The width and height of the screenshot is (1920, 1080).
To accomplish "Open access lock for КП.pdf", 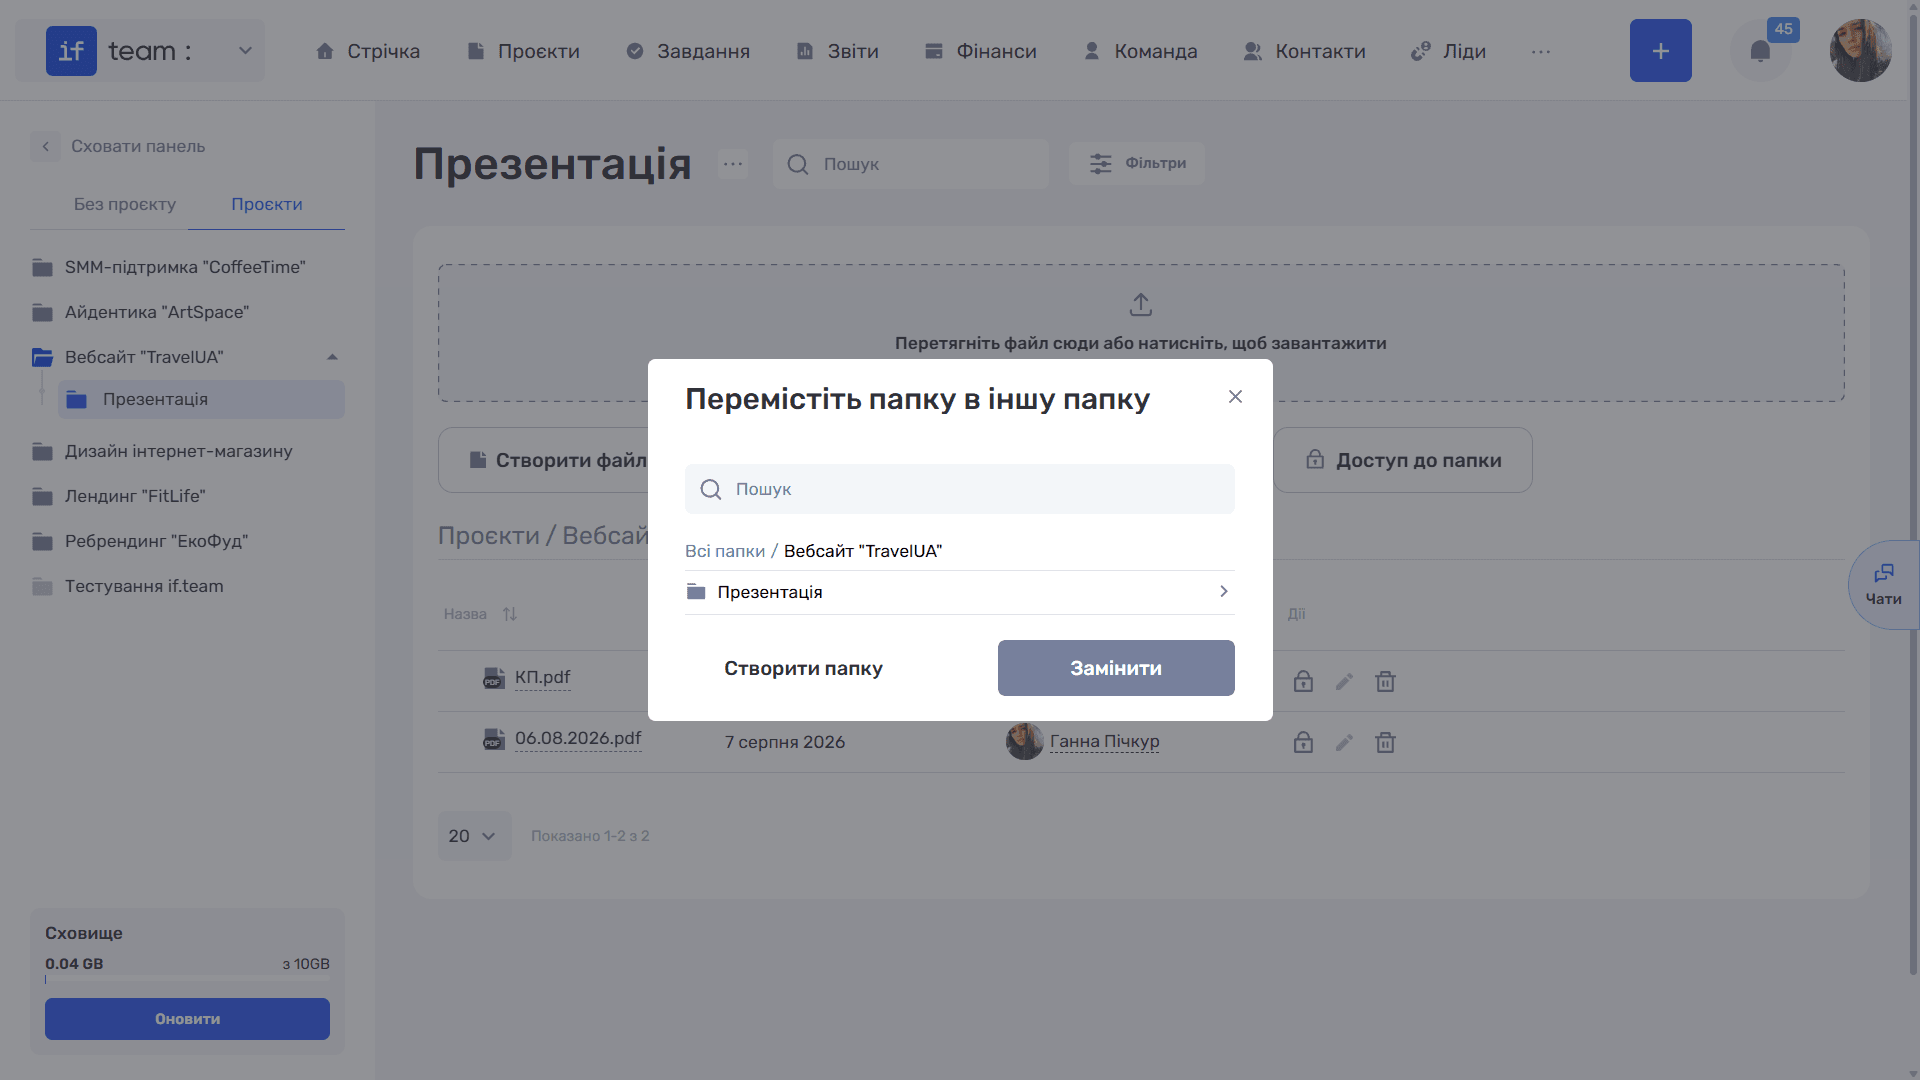I will click(x=1303, y=681).
